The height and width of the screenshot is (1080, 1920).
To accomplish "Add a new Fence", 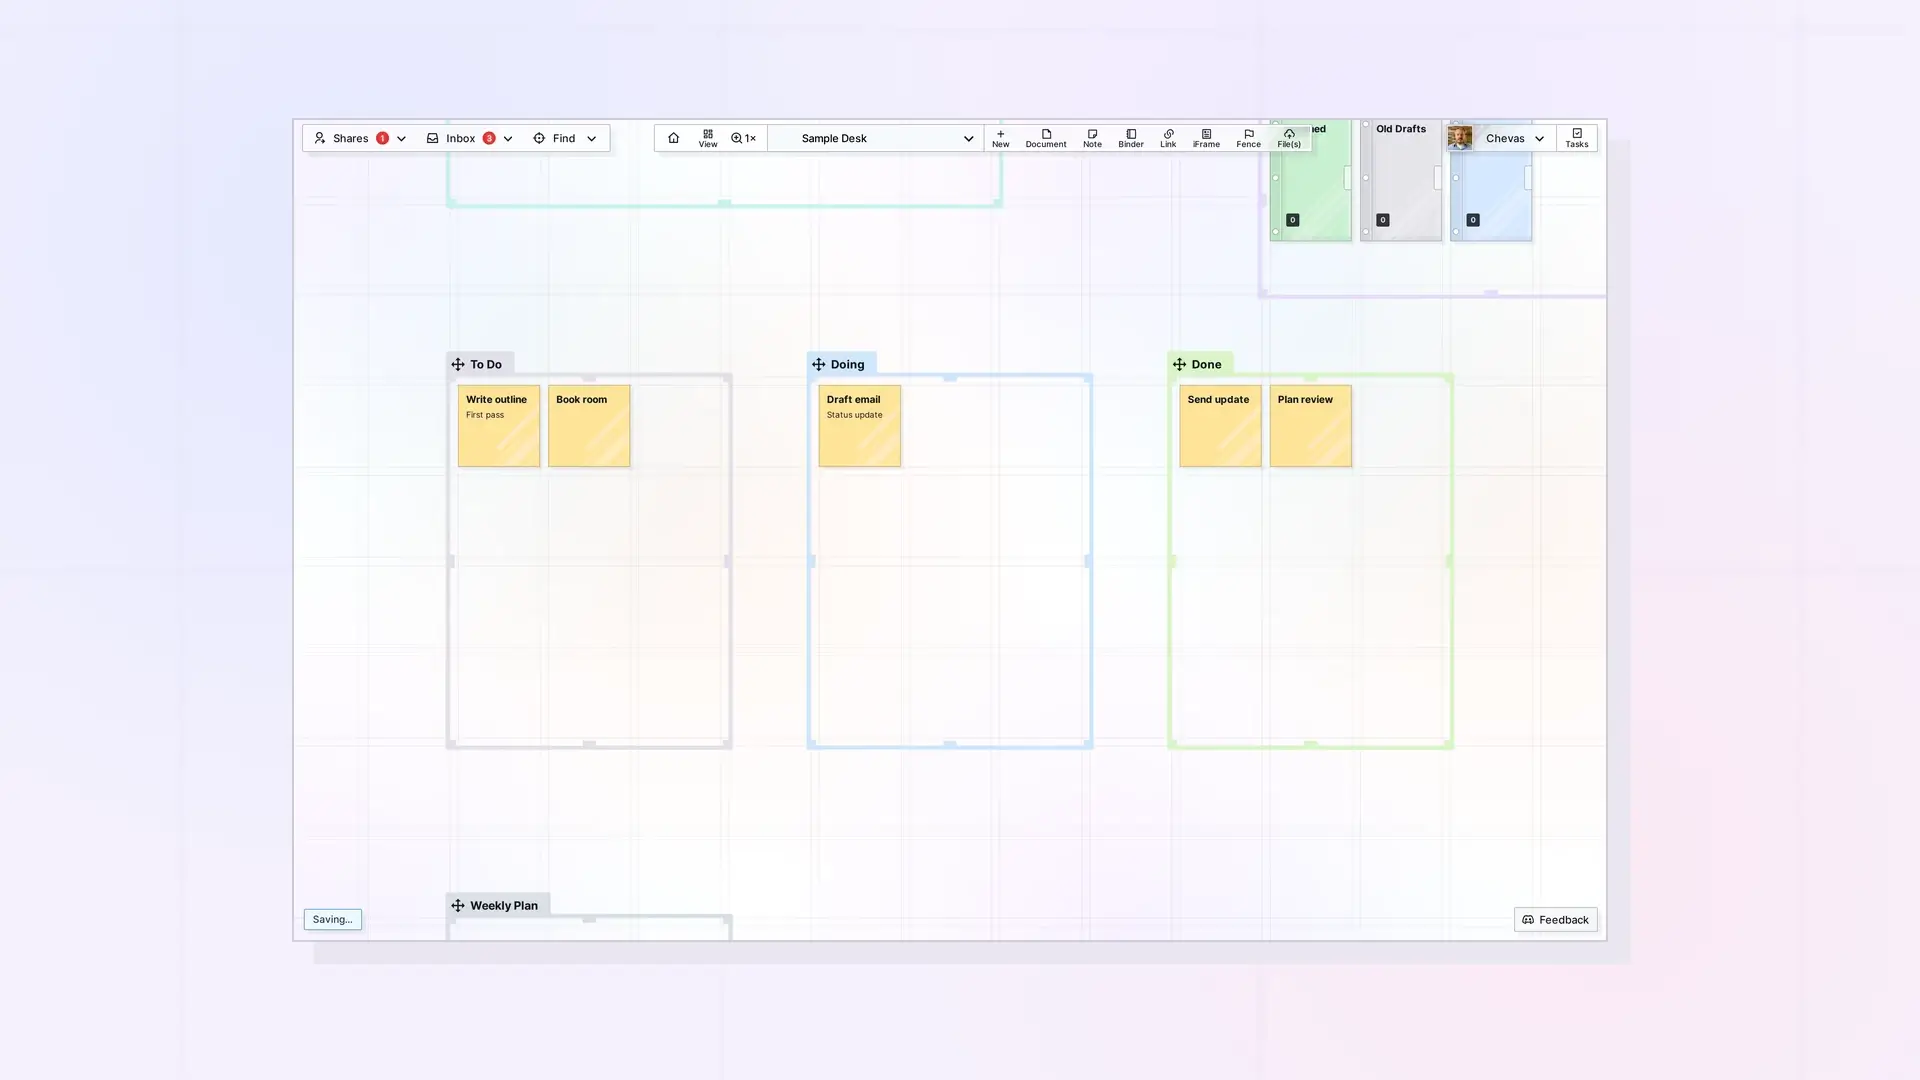I will pyautogui.click(x=1248, y=138).
